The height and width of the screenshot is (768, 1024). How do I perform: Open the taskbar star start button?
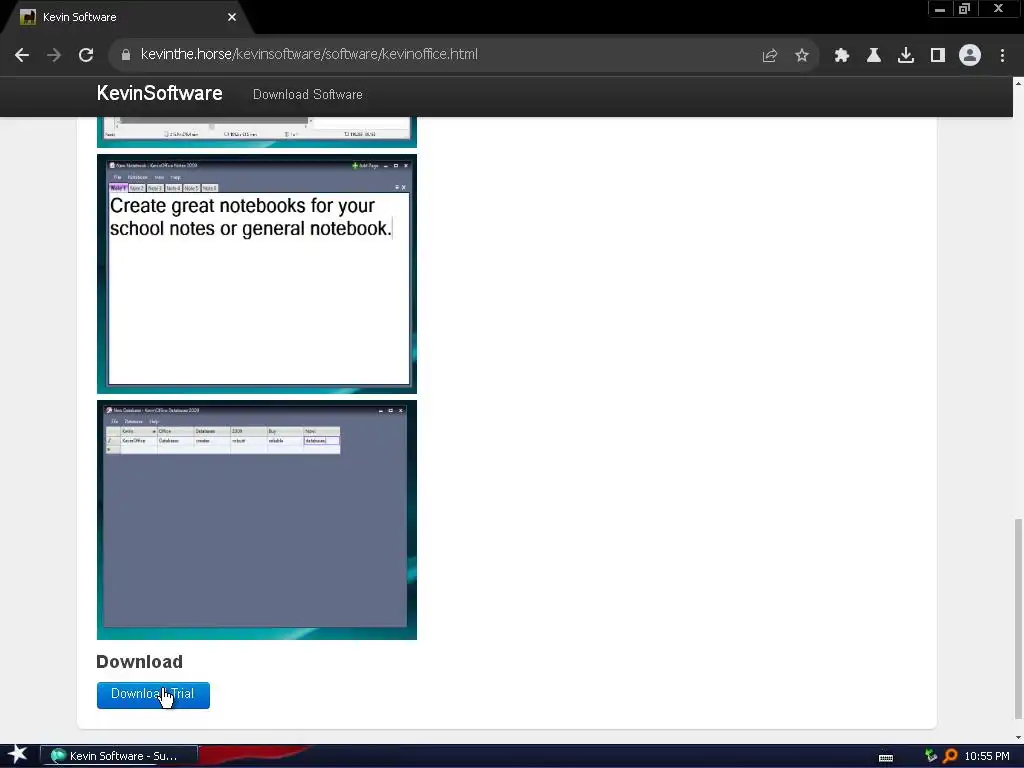pyautogui.click(x=18, y=755)
